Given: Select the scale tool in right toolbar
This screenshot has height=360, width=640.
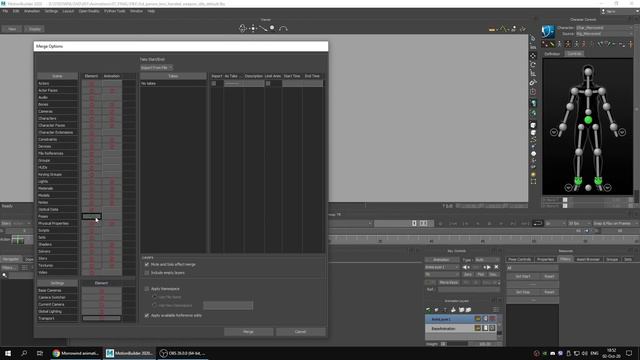Looking at the screenshot, I should (533, 73).
